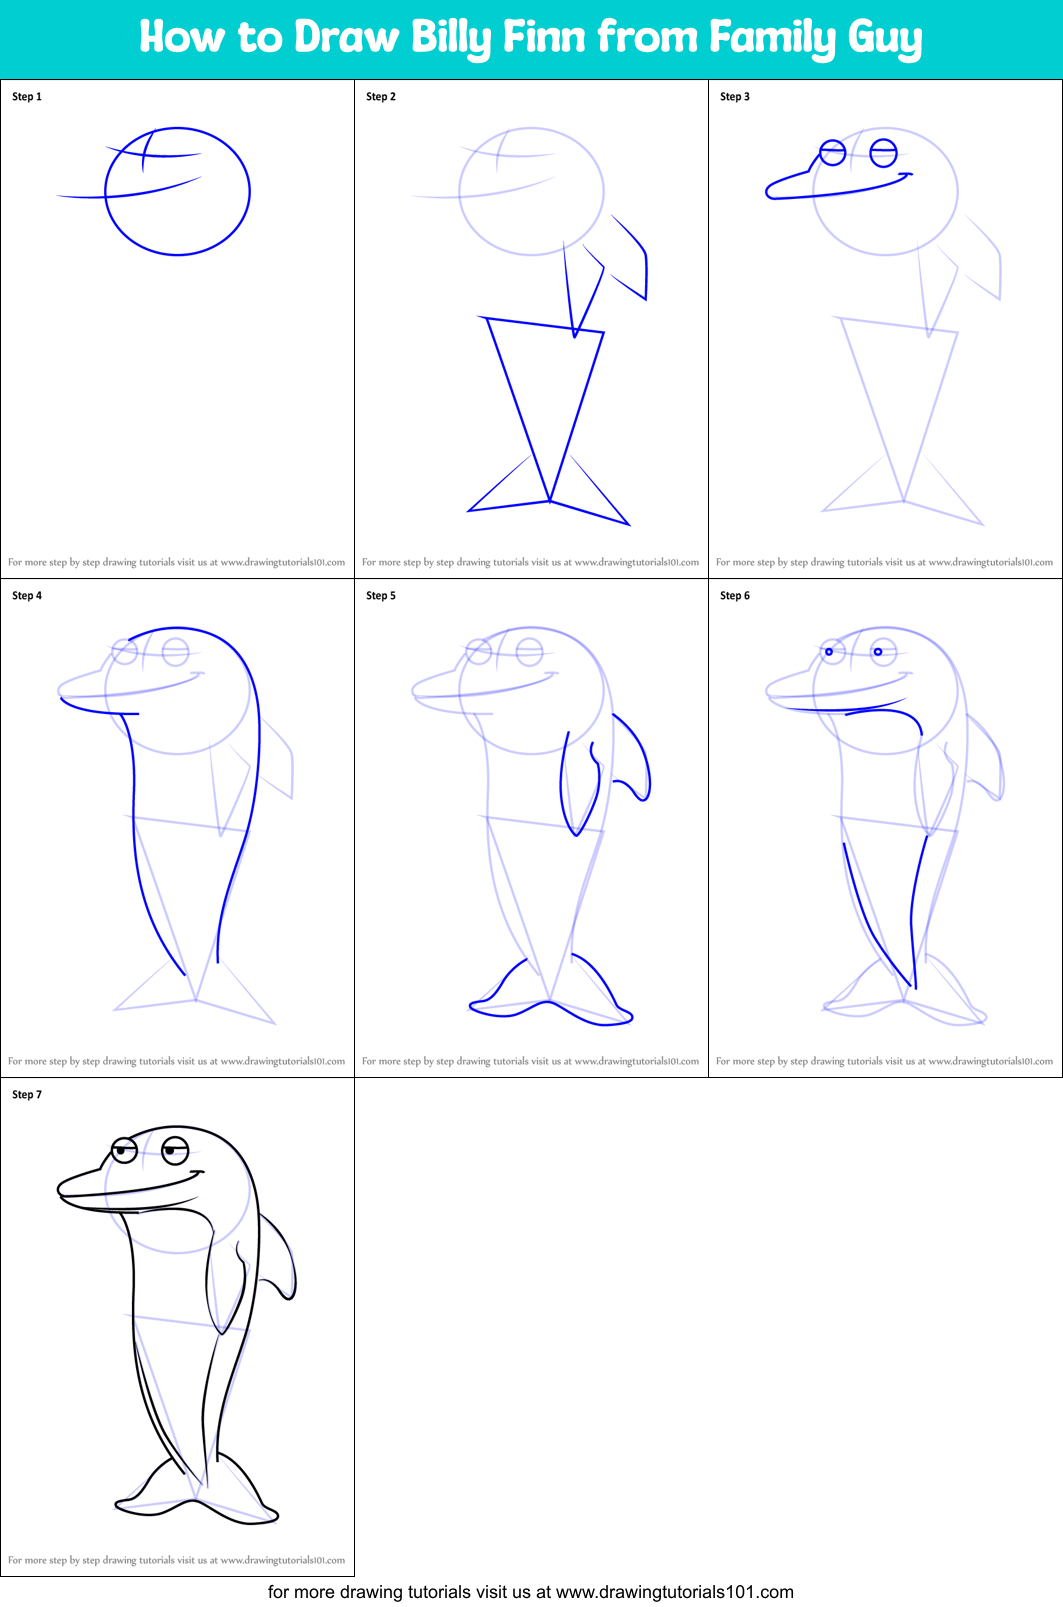The width and height of the screenshot is (1063, 1607).
Task: Click the 'Step 2' label
Action: [381, 97]
